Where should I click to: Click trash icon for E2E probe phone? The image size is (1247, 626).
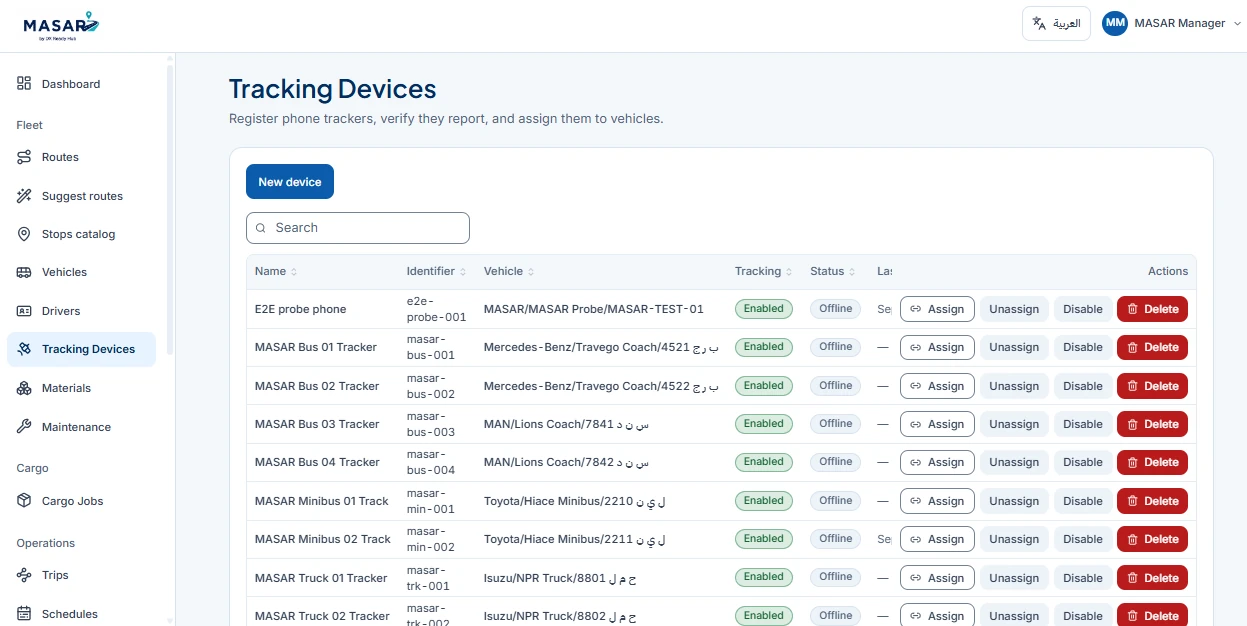pyautogui.click(x=1133, y=309)
